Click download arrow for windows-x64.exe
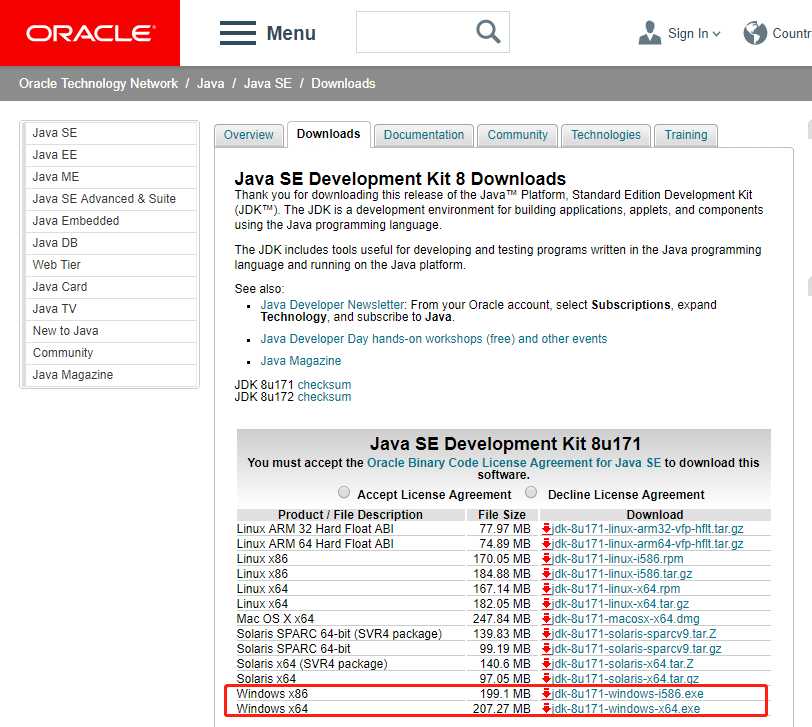The width and height of the screenshot is (812, 727). [x=546, y=708]
